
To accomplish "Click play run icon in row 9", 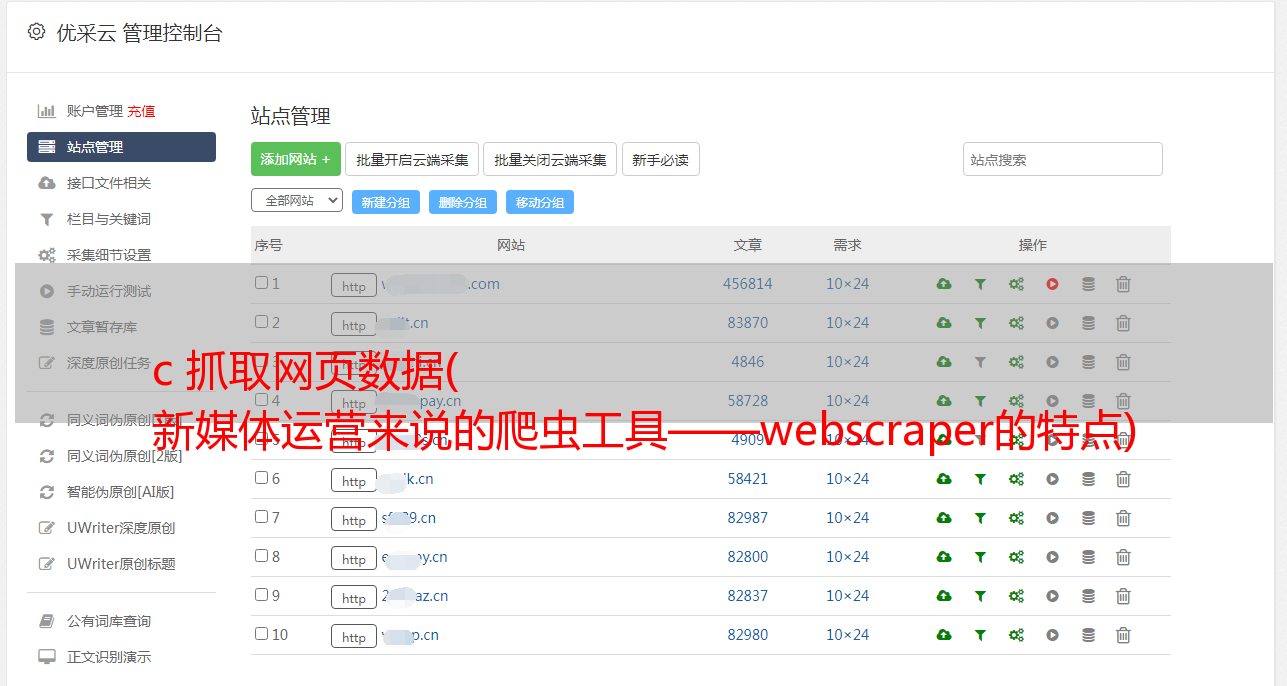I will coord(1052,596).
